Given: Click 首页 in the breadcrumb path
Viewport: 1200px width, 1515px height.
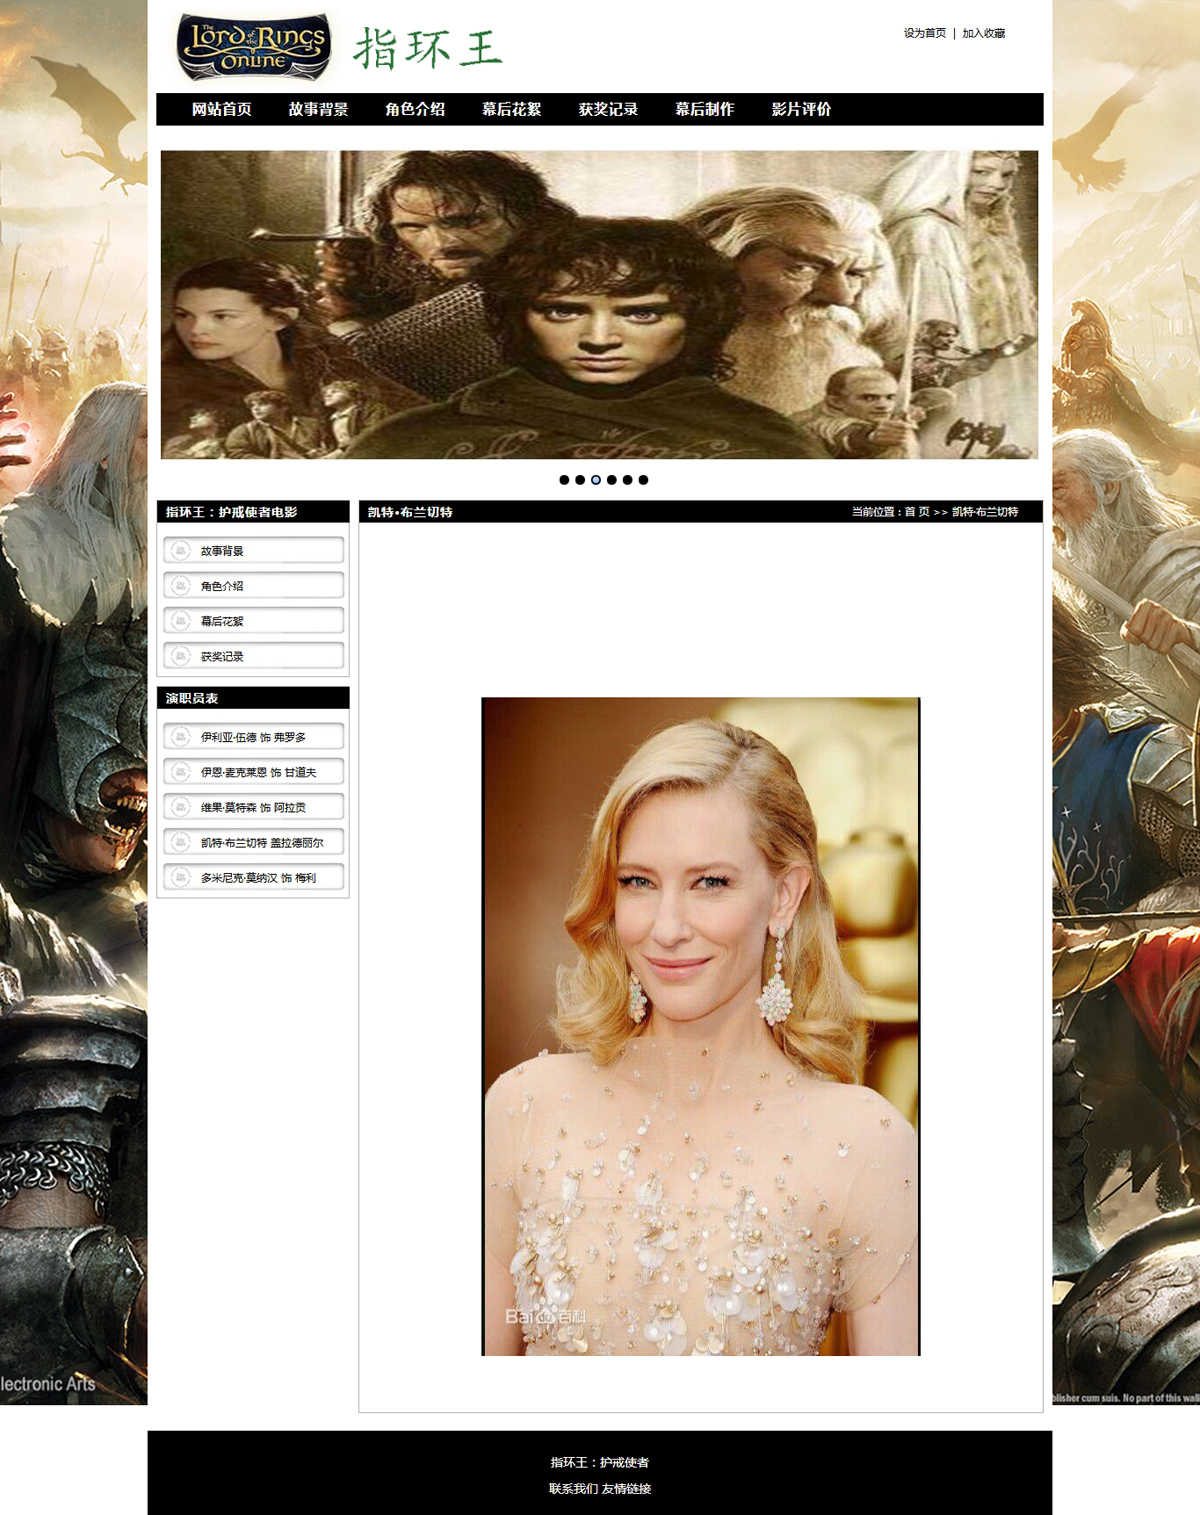Looking at the screenshot, I should (x=917, y=512).
